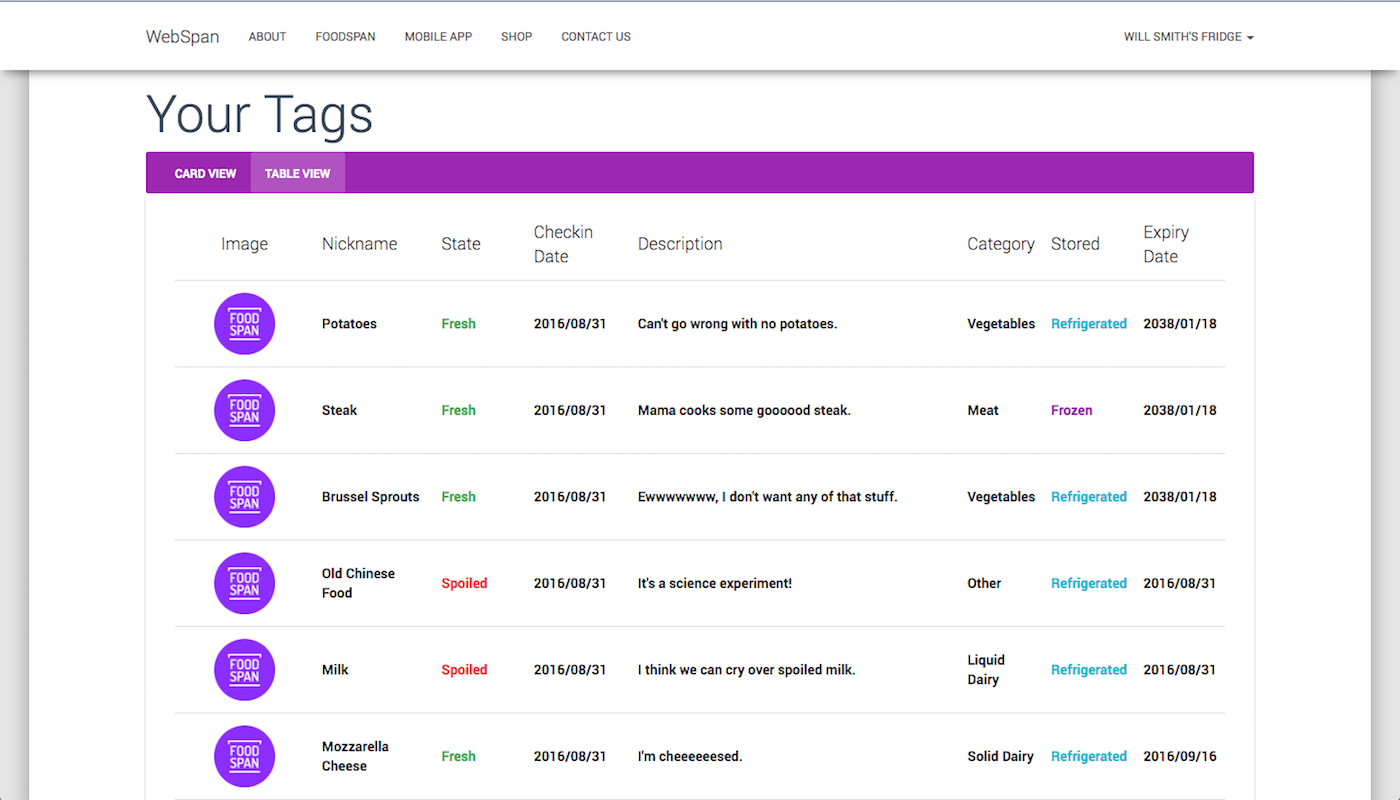Click the FOOD SPAN icon for Brussel Sprouts
1400x800 pixels.
[244, 496]
